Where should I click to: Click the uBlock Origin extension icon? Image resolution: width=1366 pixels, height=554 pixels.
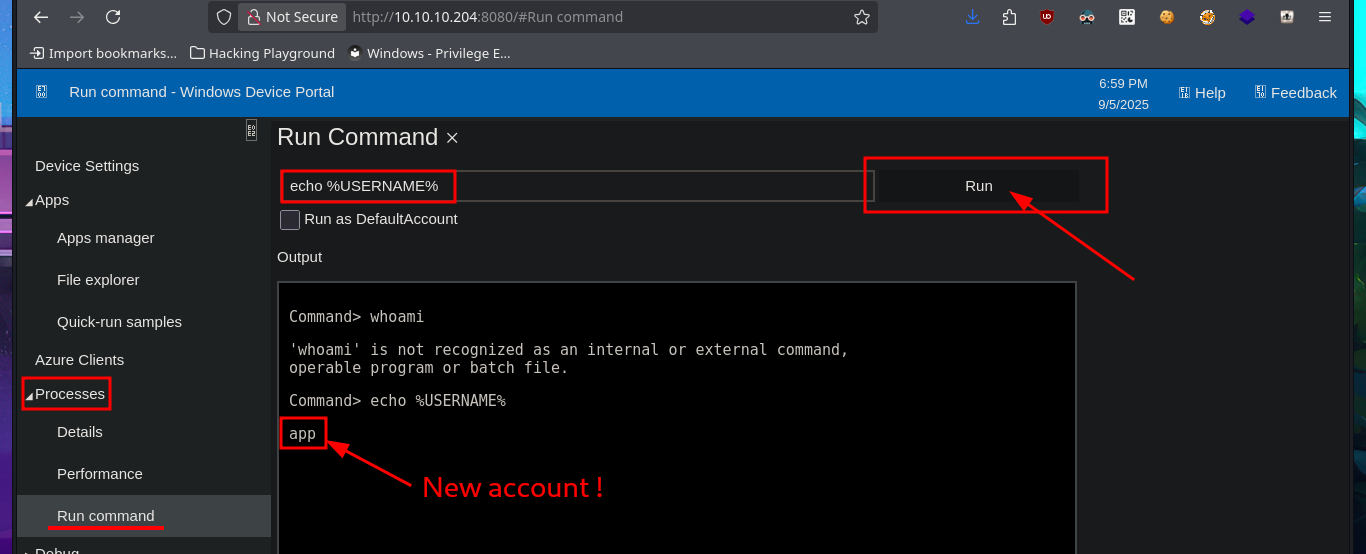point(1047,17)
